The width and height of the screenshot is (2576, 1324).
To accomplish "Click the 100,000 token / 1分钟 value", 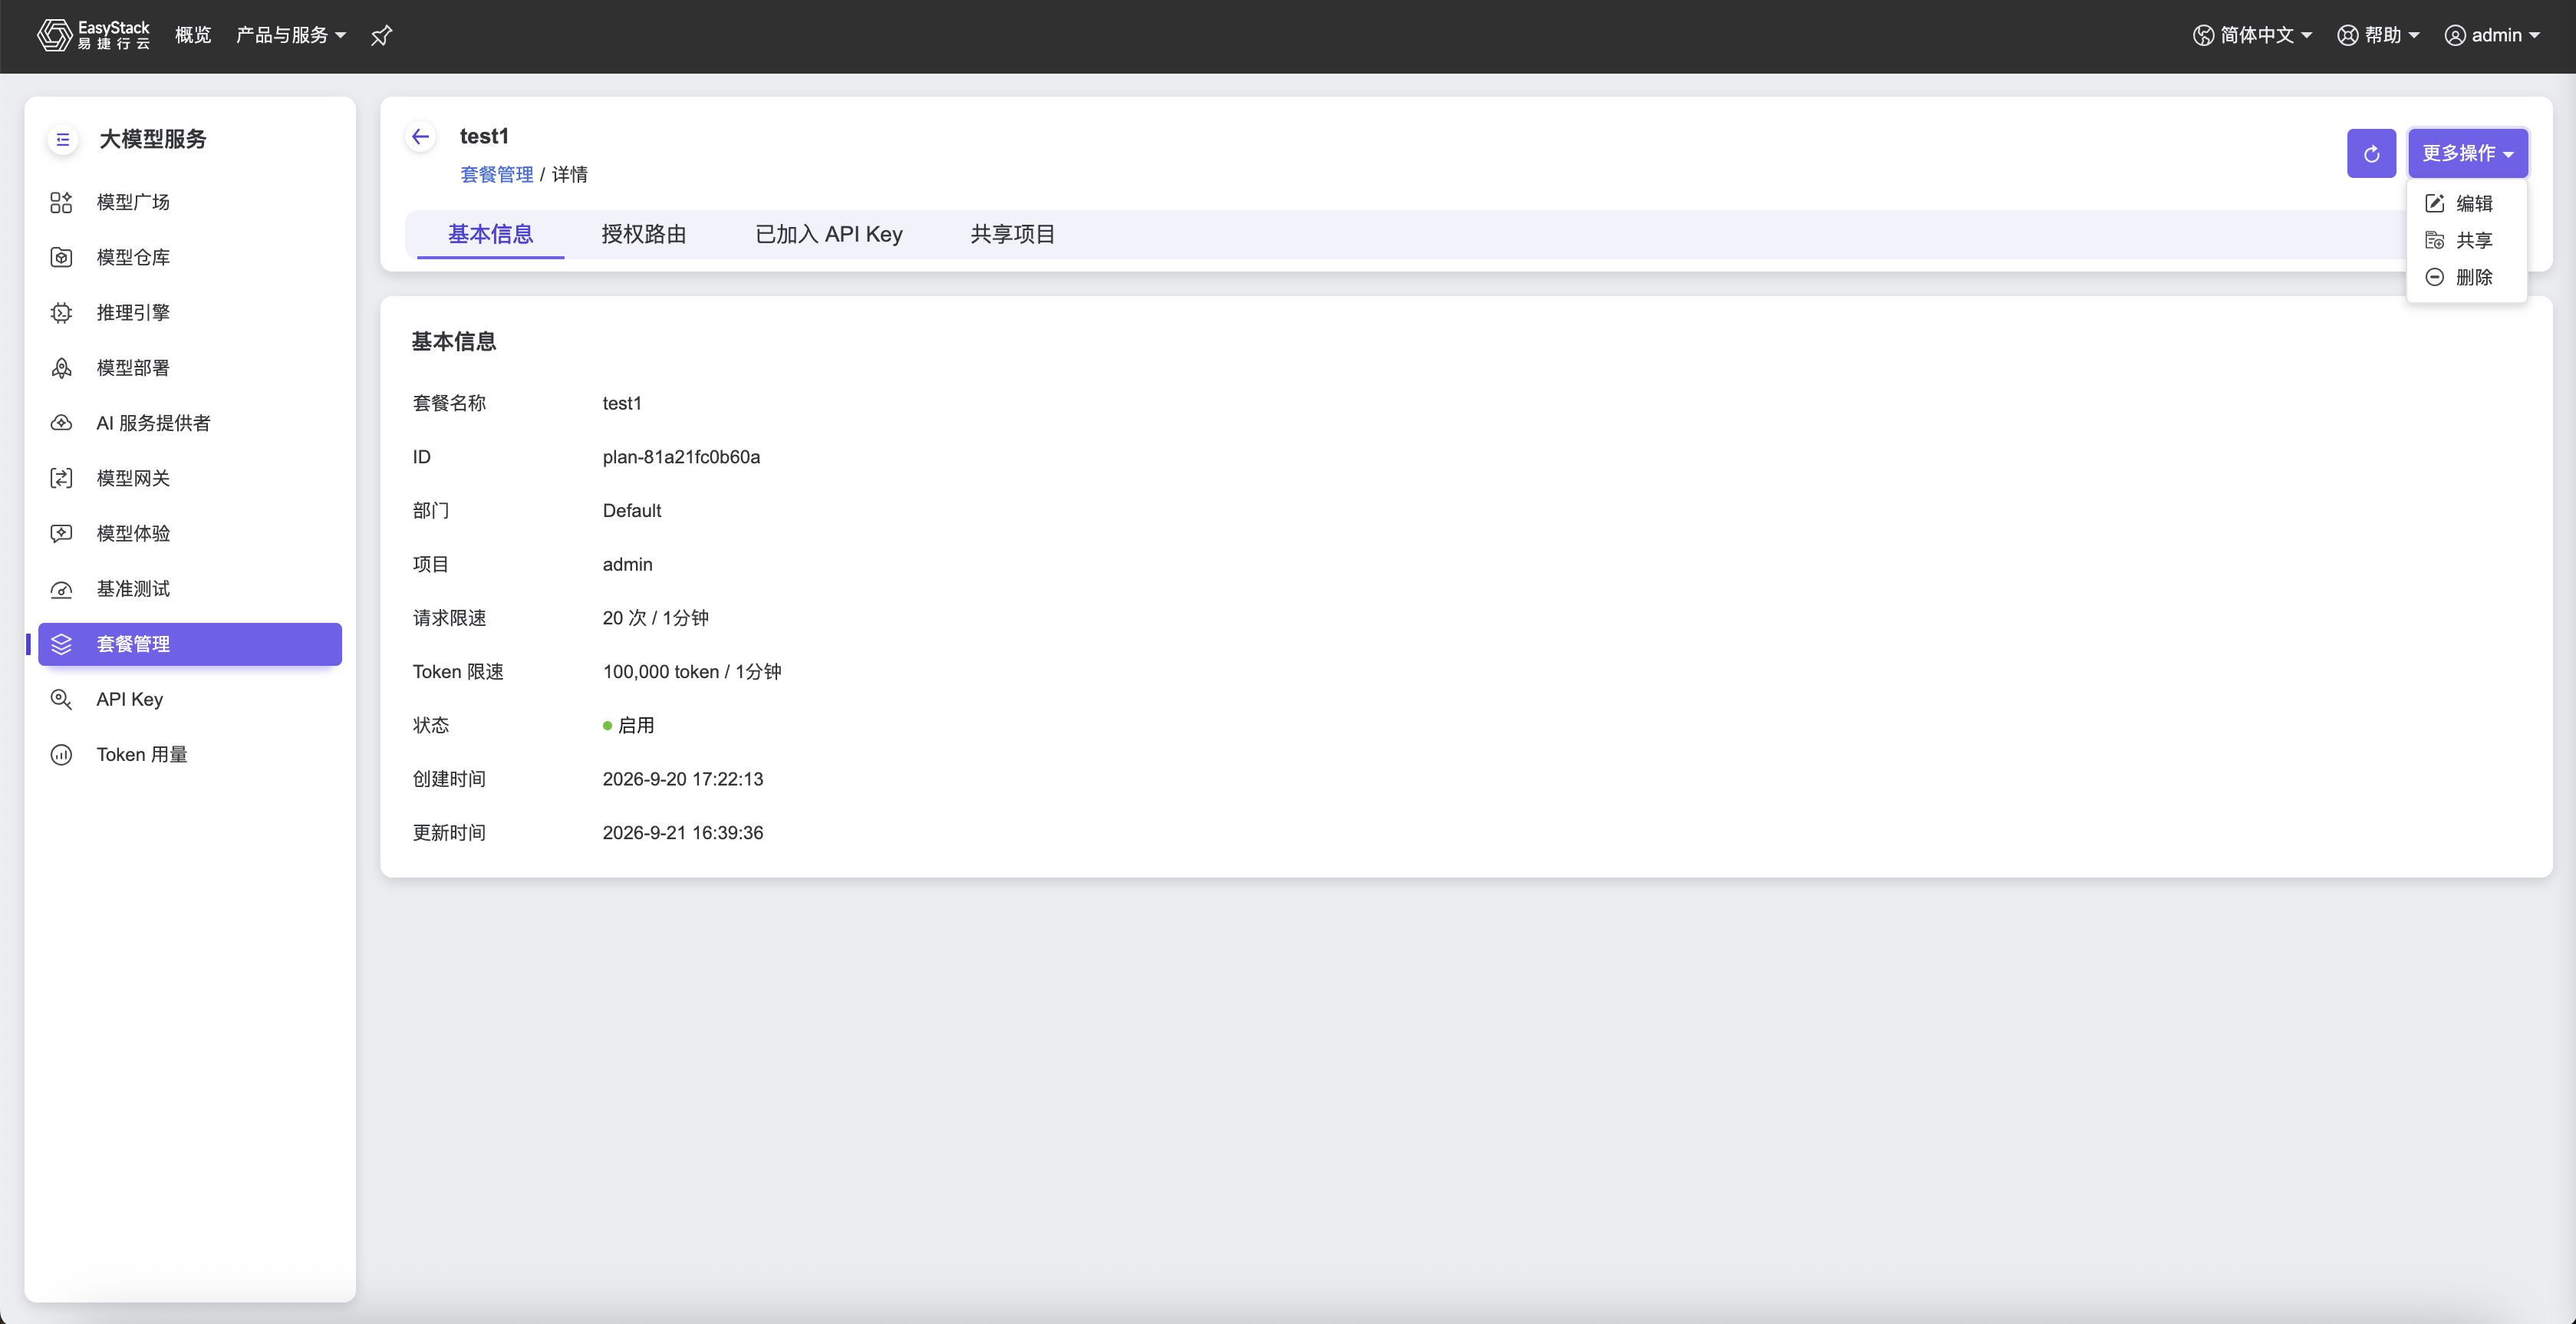I will point(692,672).
